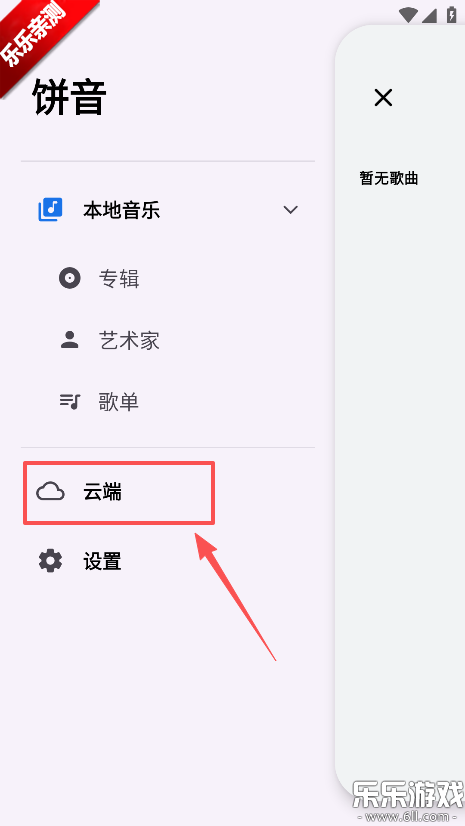Close the panel with the X icon
The height and width of the screenshot is (826, 465).
tap(383, 97)
